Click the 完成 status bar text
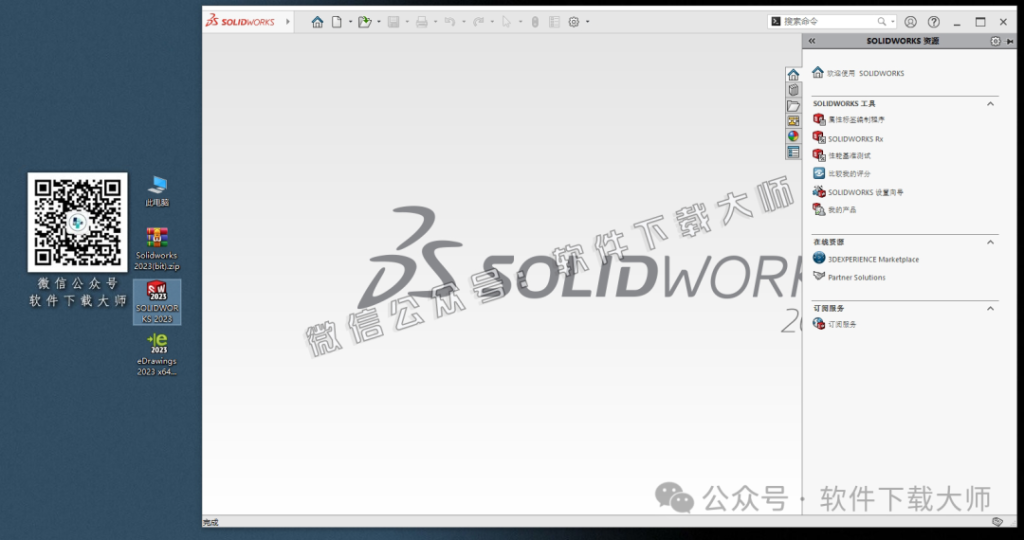The height and width of the screenshot is (540, 1024). (210, 522)
